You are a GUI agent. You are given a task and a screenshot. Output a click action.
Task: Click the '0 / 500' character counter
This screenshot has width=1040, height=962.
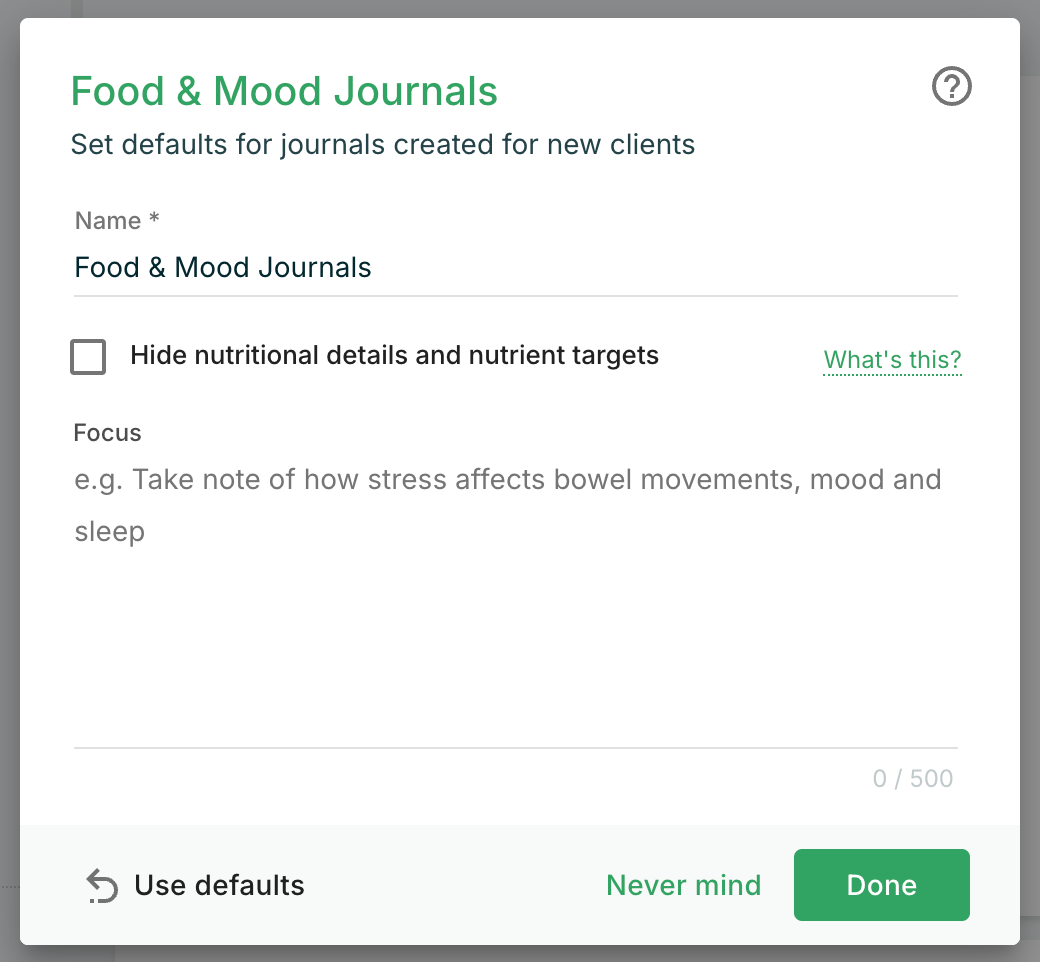click(913, 778)
